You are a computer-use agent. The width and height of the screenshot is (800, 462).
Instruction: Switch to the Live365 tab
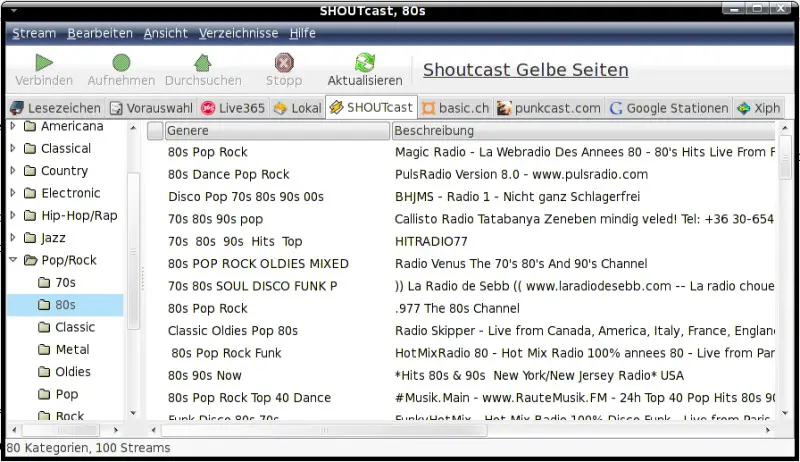pyautogui.click(x=233, y=108)
